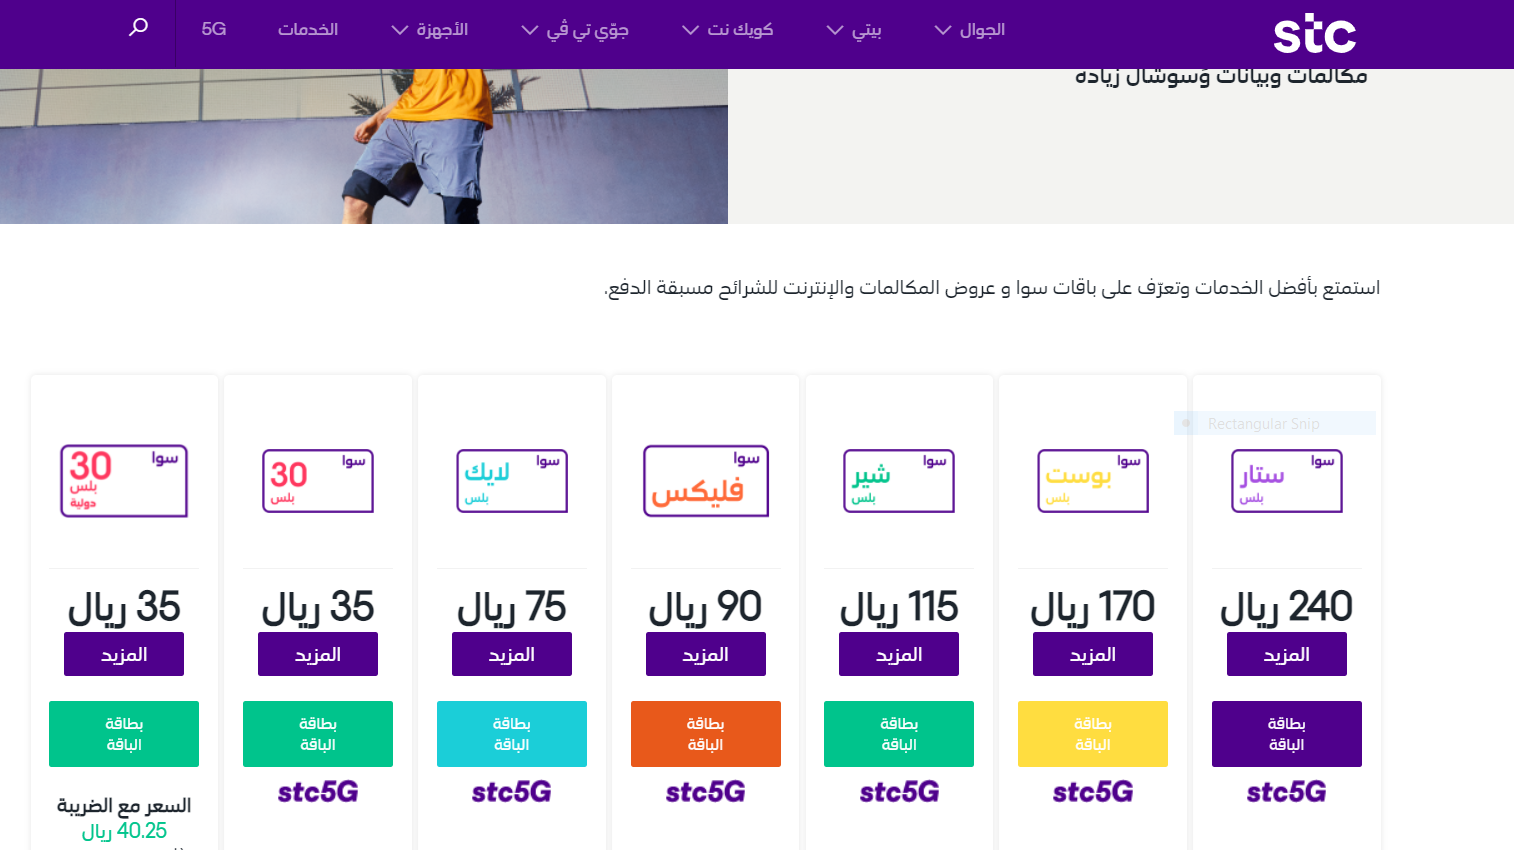Click the stc logo in the header
The height and width of the screenshot is (850, 1514).
(x=1313, y=32)
